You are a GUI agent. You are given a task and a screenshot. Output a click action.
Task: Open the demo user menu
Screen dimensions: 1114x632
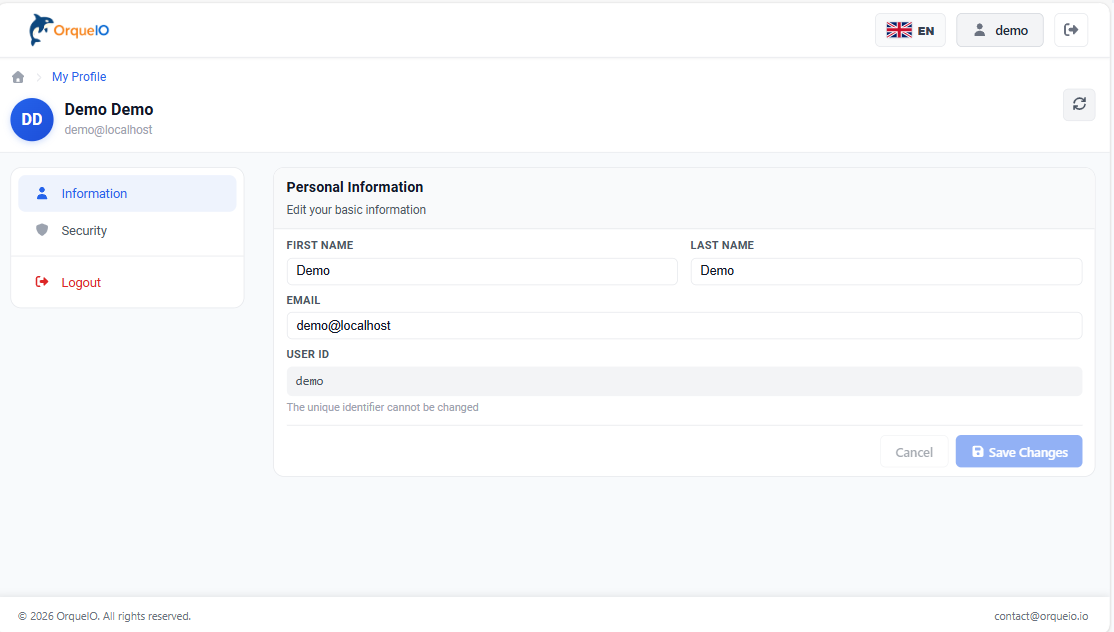(x=999, y=30)
